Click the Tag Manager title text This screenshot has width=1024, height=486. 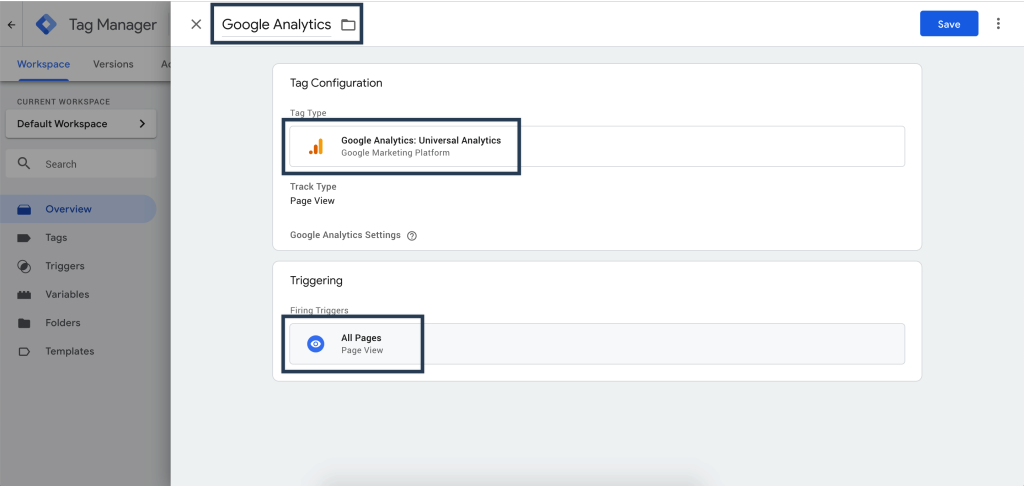113,25
